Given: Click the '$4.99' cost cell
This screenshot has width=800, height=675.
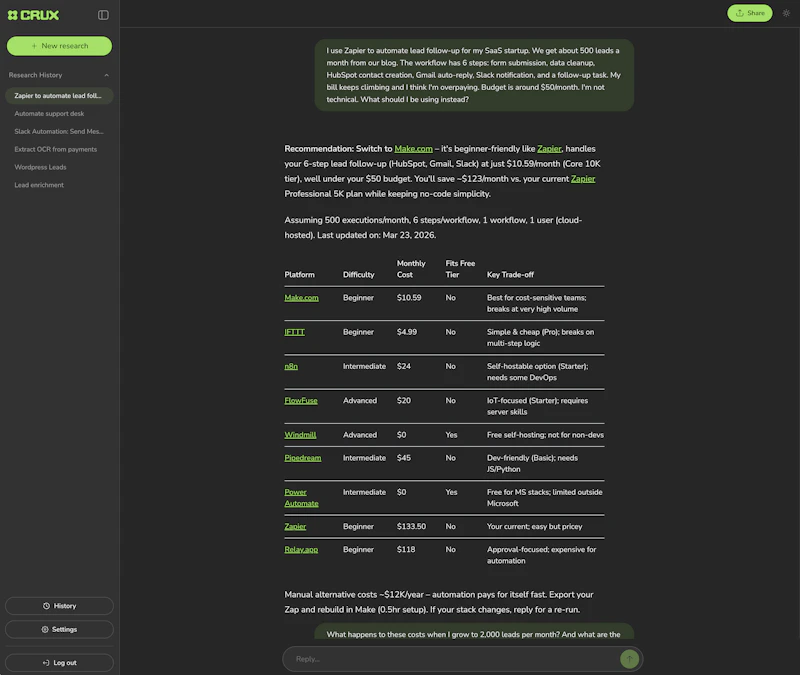Looking at the screenshot, I should [407, 332].
